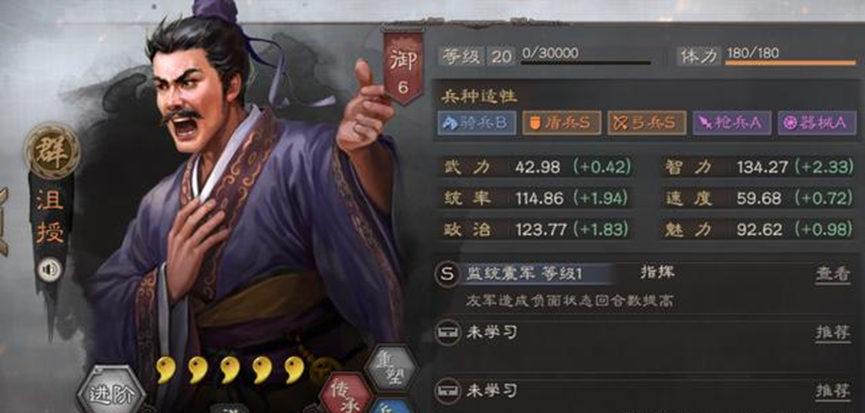
Task: Choose the 盾兵S troop type tag
Action: (562, 123)
